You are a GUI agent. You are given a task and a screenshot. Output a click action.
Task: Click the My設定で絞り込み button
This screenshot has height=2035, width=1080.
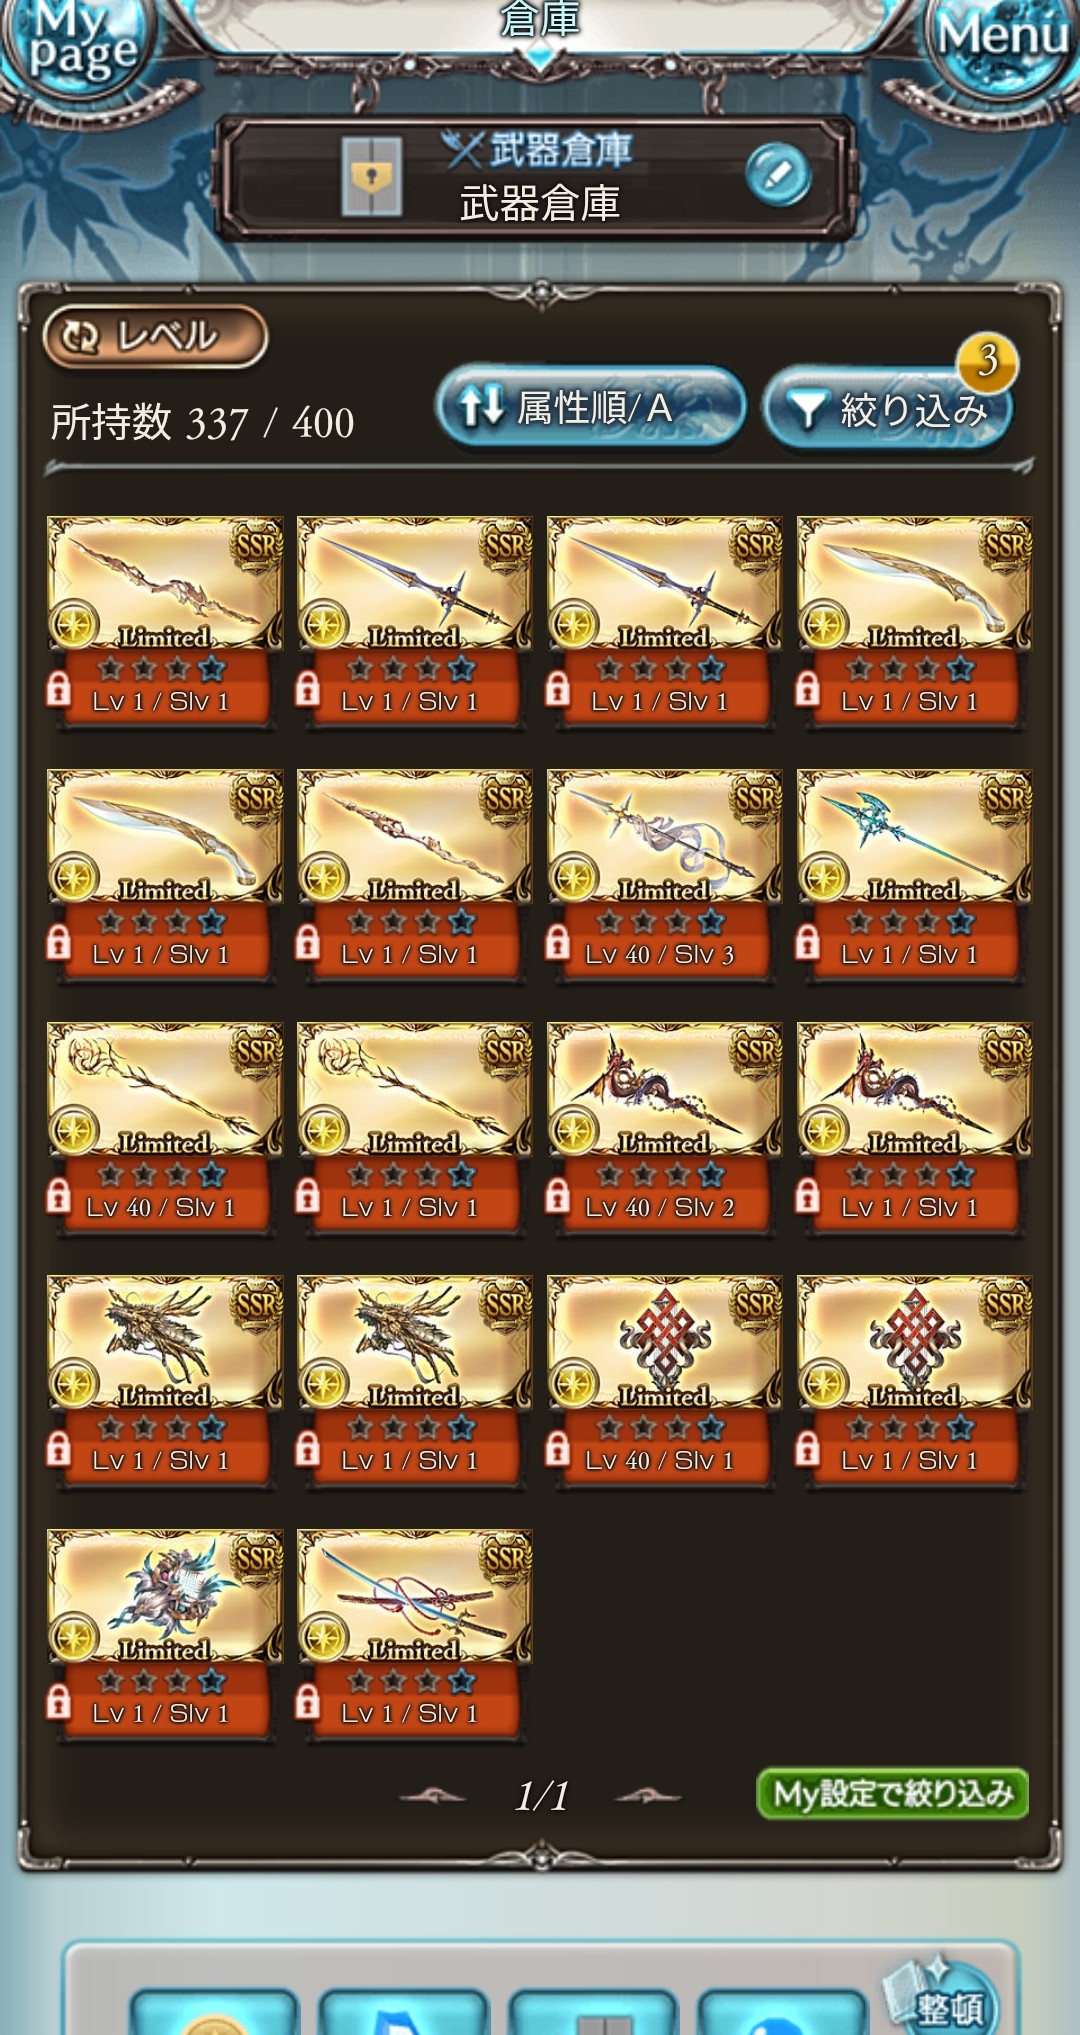(893, 1794)
